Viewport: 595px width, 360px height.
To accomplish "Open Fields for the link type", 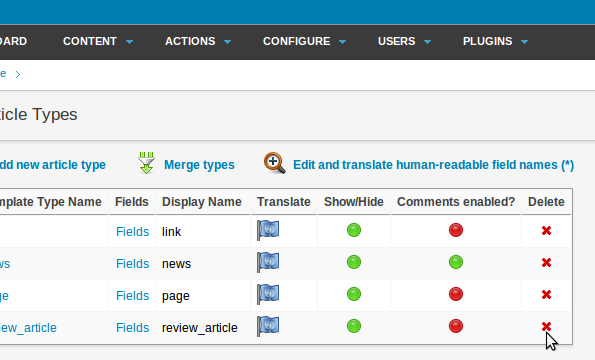I will (132, 231).
